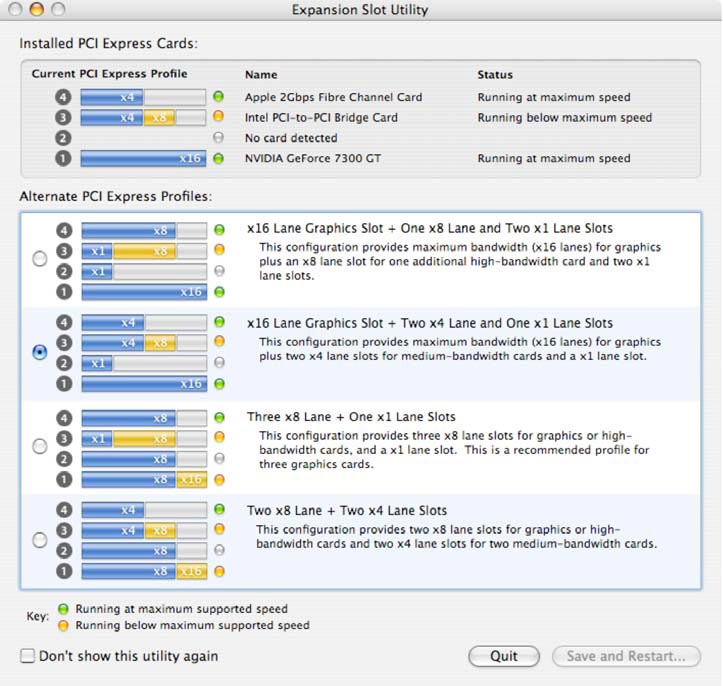Select the x16 Graphics plus One x8 Lane profile
Image resolution: width=723 pixels, height=686 pixels.
coord(40,258)
